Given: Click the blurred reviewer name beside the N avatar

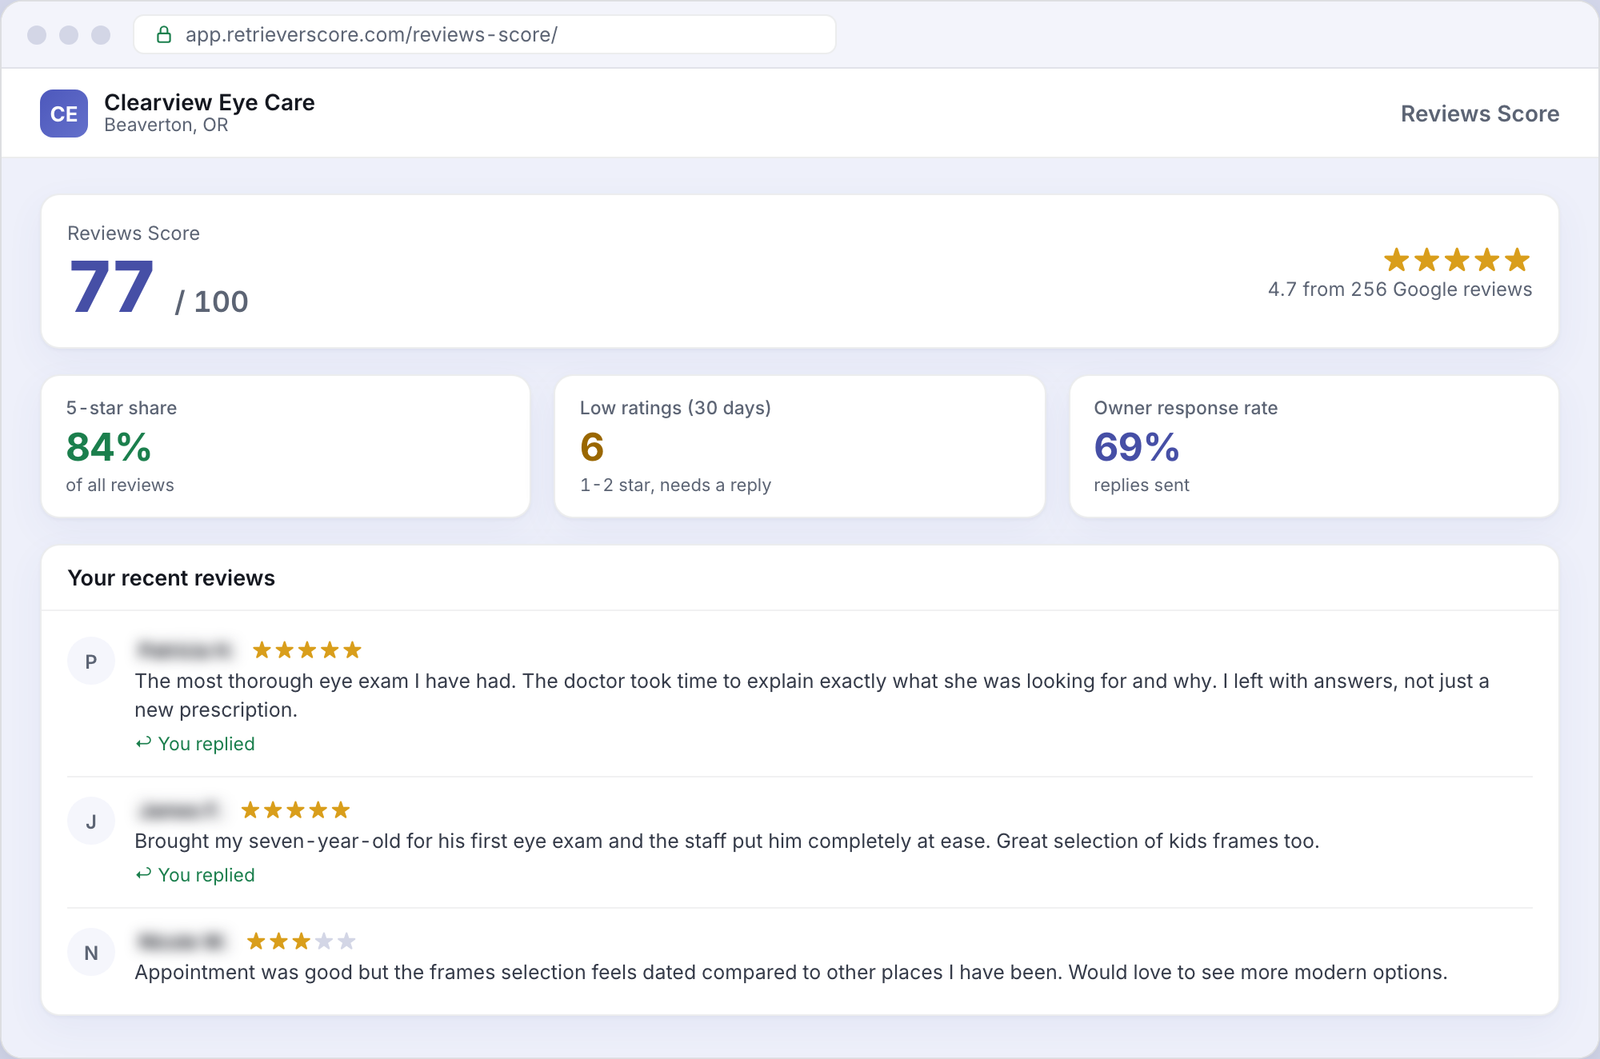Looking at the screenshot, I should pyautogui.click(x=183, y=941).
